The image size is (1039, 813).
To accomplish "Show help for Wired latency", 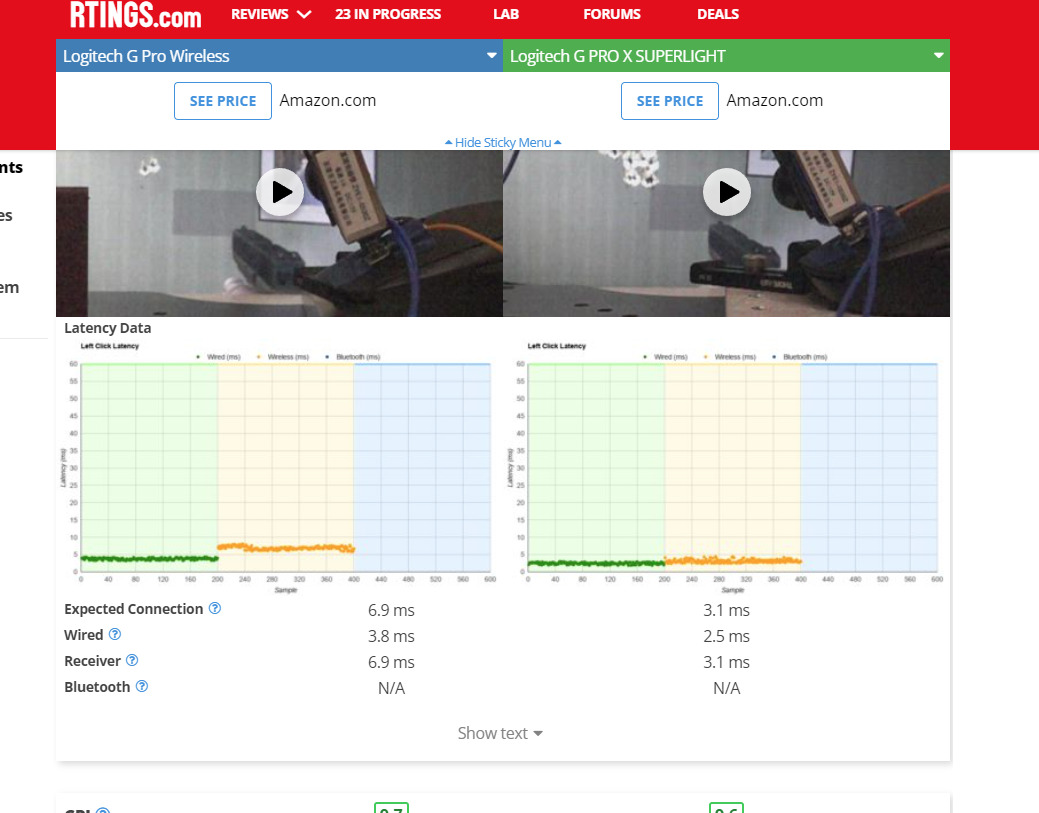I will pyautogui.click(x=115, y=634).
